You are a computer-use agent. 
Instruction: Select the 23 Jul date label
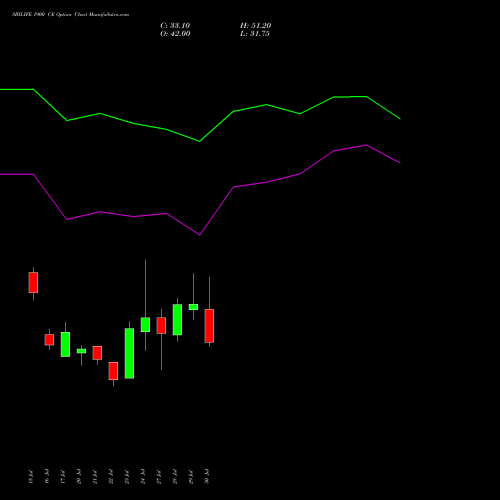click(x=127, y=476)
